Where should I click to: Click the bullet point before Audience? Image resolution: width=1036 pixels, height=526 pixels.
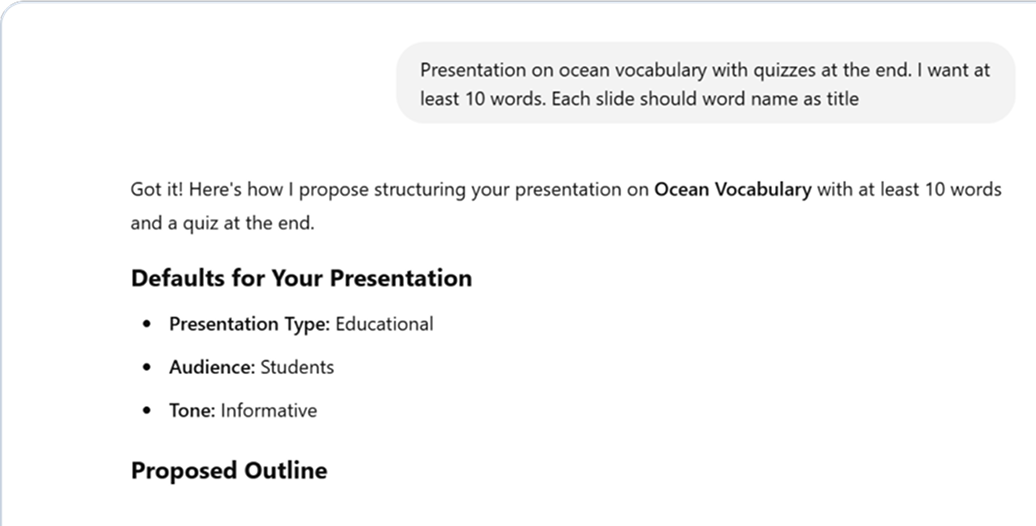click(149, 367)
